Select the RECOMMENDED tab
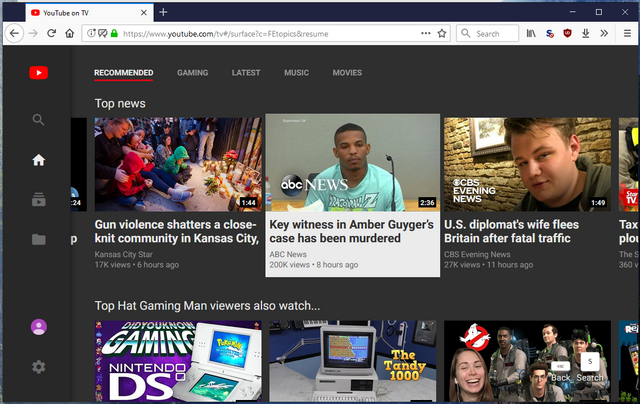 124,73
